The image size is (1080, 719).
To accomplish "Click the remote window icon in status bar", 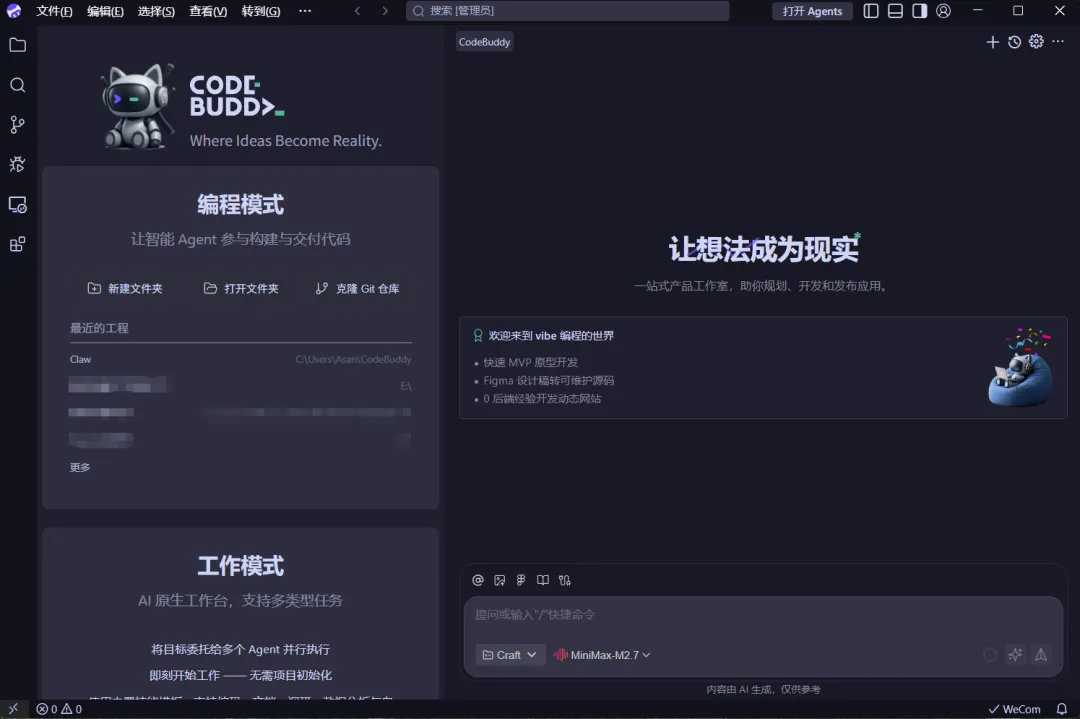I will [13, 709].
